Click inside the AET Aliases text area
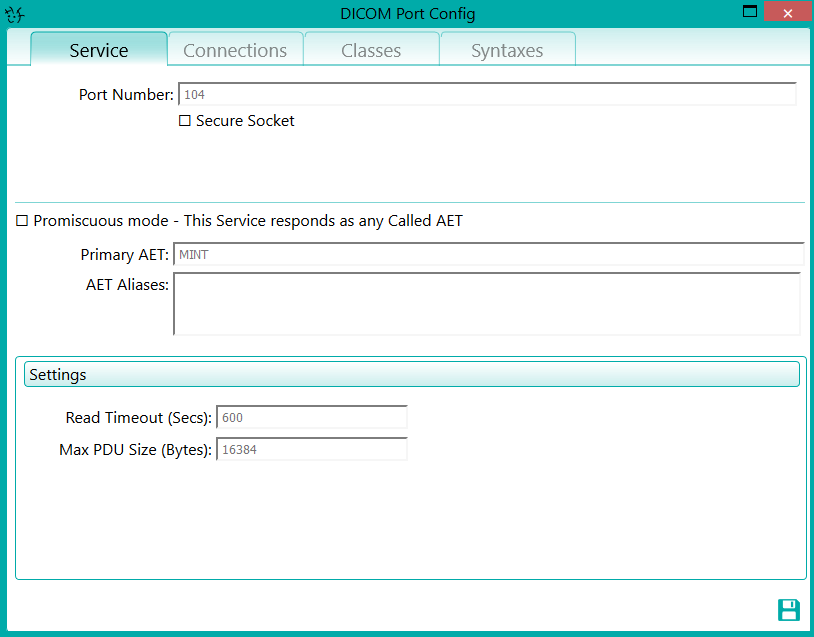814x637 pixels. 486,304
